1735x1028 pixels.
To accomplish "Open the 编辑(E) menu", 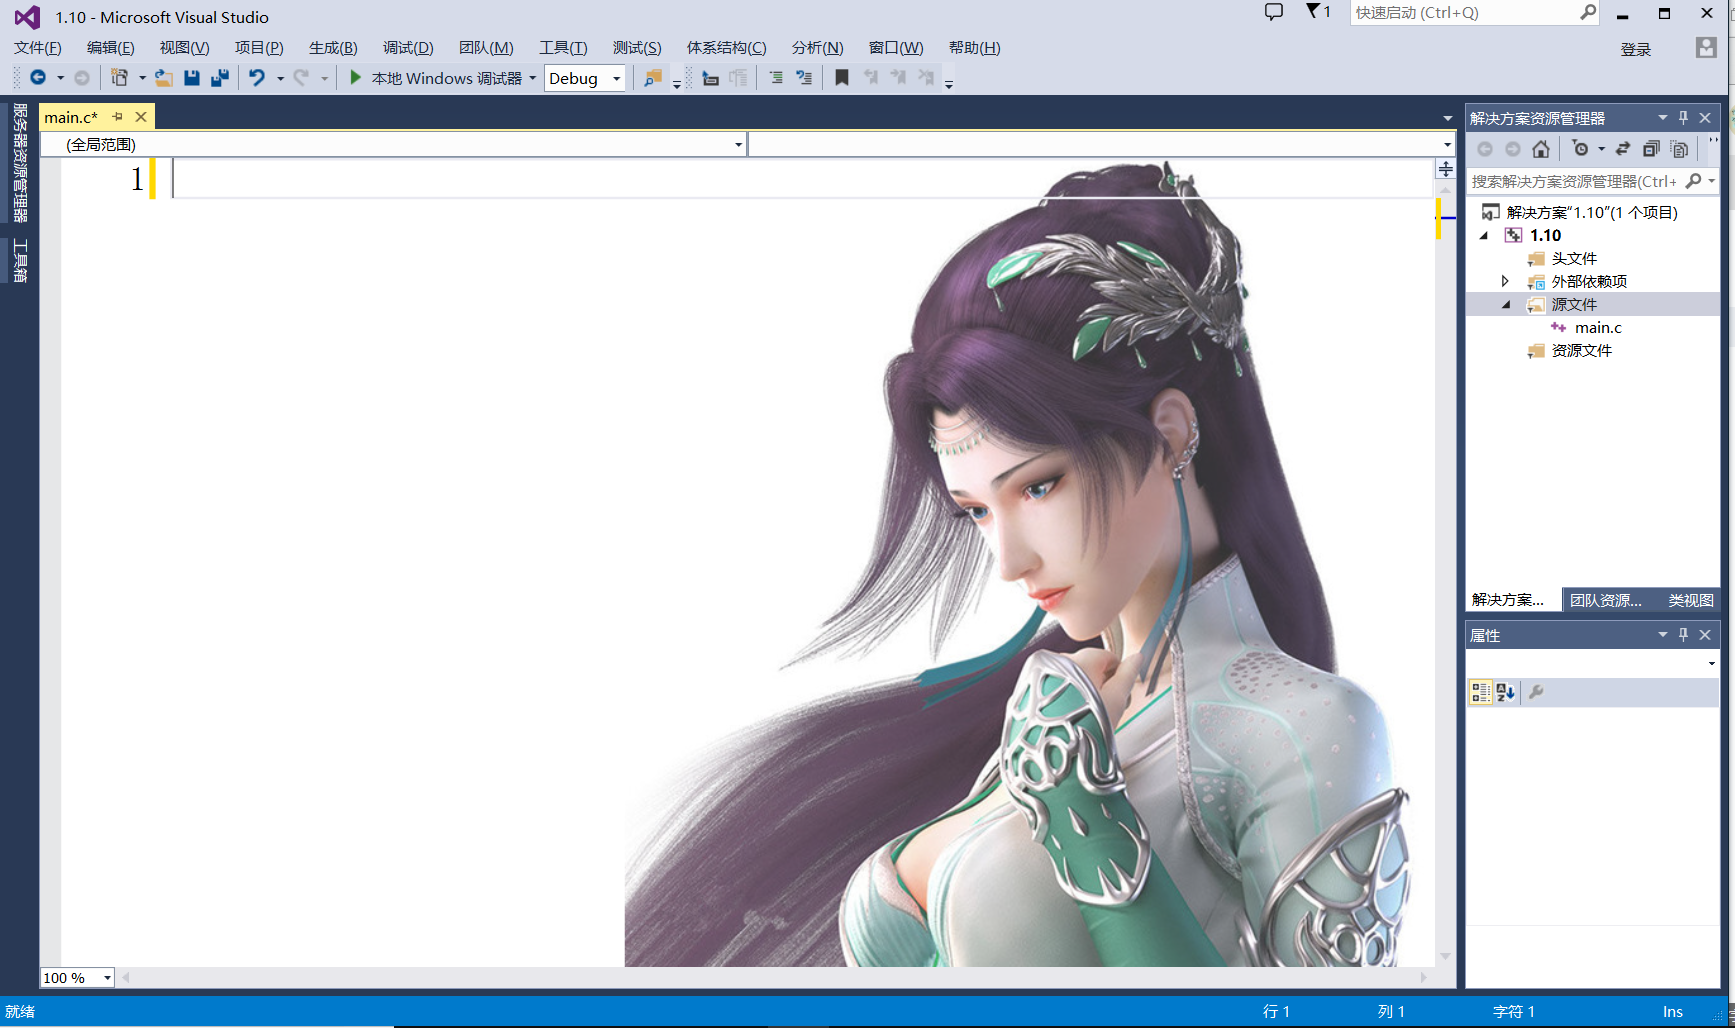I will [x=111, y=48].
